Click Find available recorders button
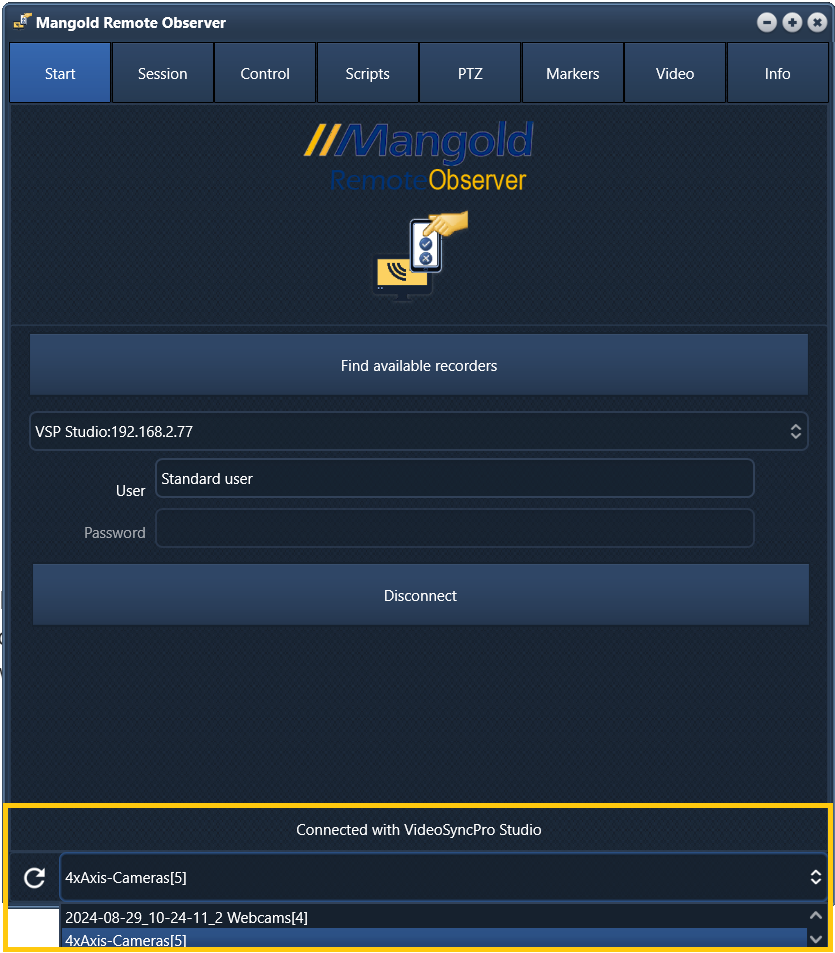Image resolution: width=835 pixels, height=953 pixels. [419, 365]
